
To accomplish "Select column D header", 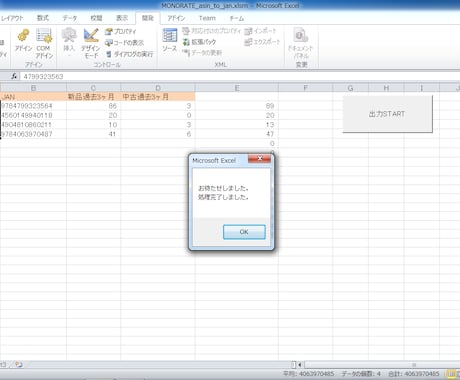I will click(158, 88).
